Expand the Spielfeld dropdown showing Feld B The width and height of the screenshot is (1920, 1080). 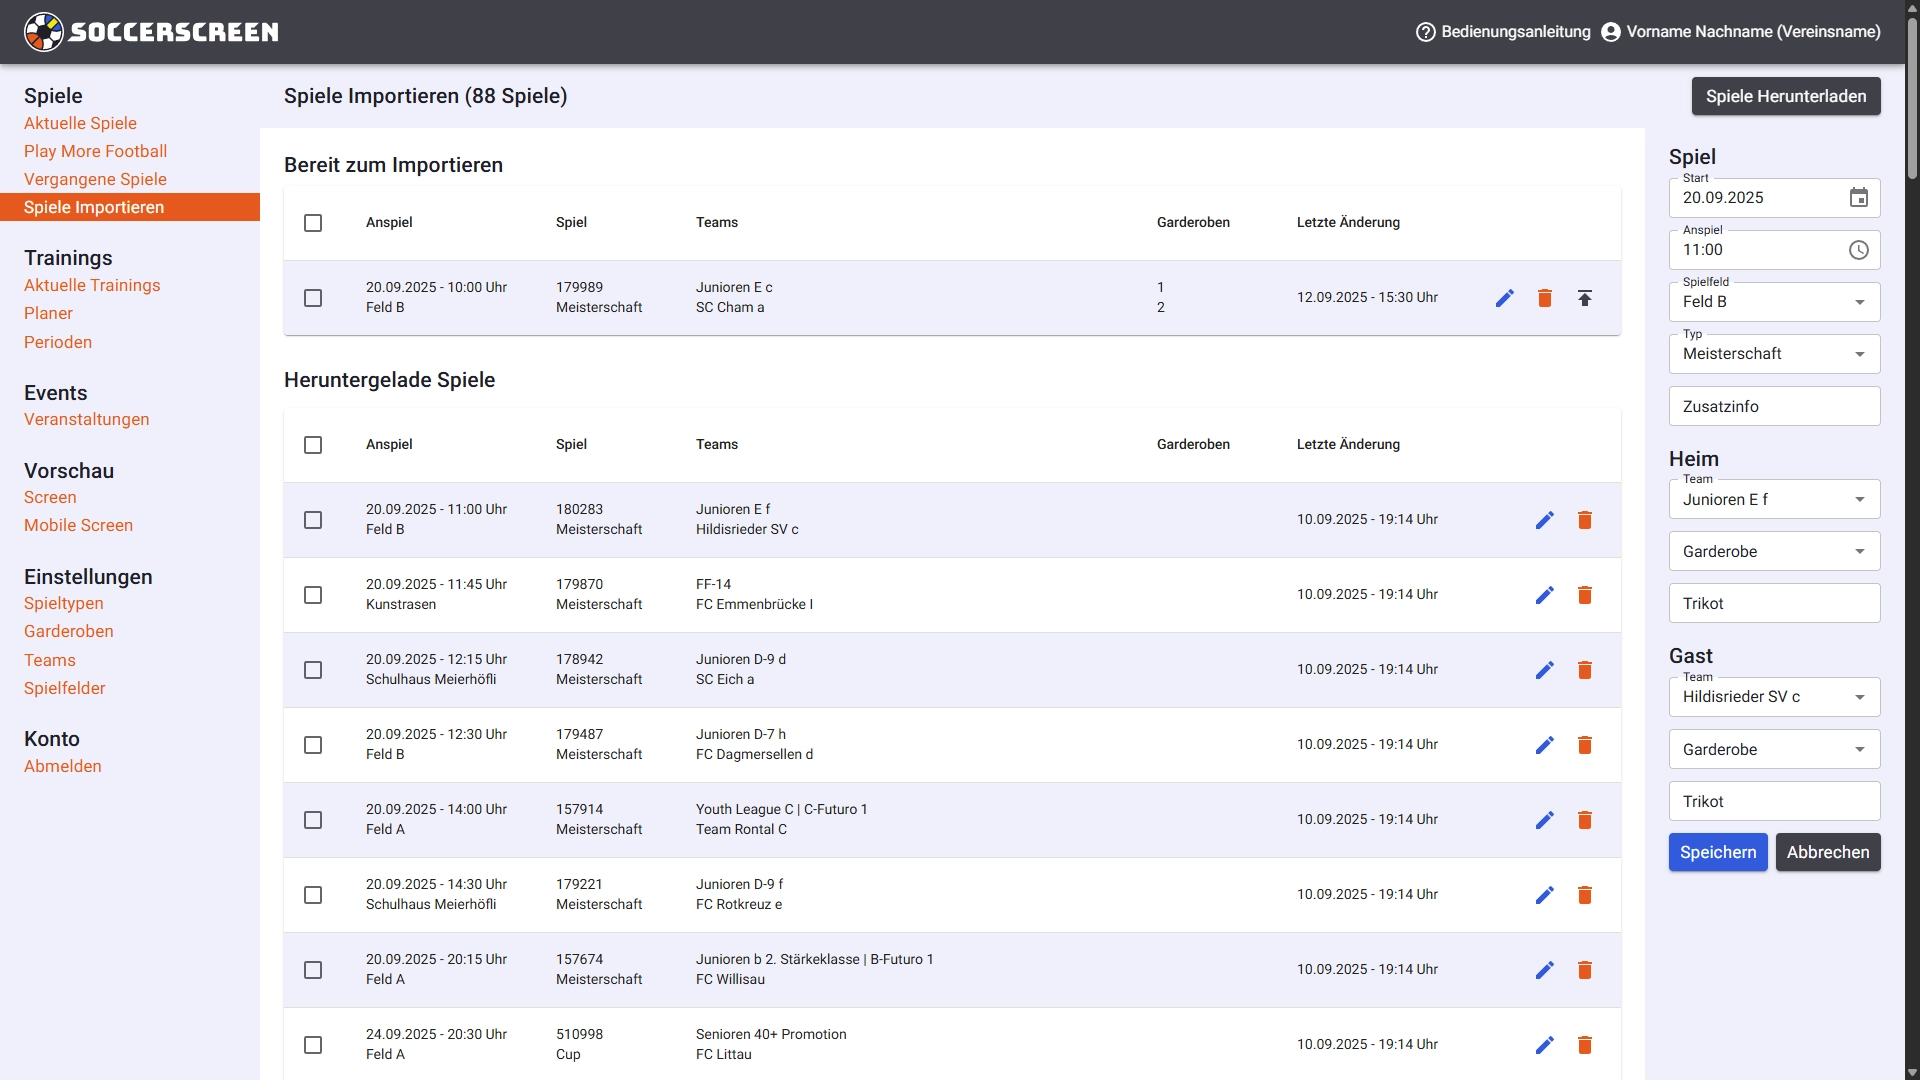(1774, 302)
